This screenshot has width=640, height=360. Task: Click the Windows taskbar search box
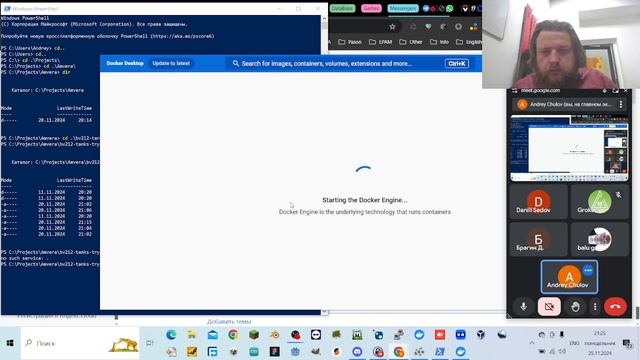[80, 343]
